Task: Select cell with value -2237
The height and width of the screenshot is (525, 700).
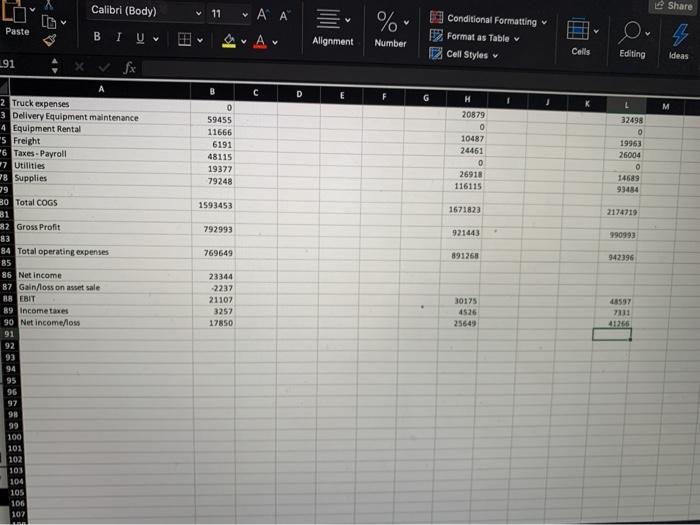Action: (x=213, y=288)
